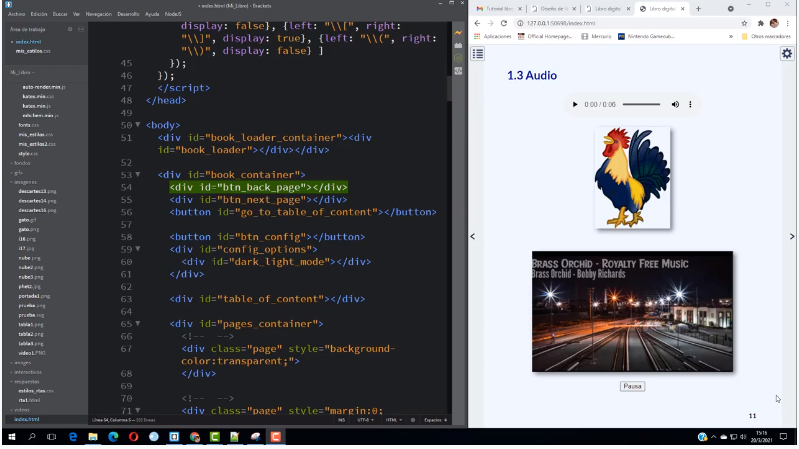799x449 pixels.
Task: Open Mi_Libro project dropdown
Action: click(22, 72)
